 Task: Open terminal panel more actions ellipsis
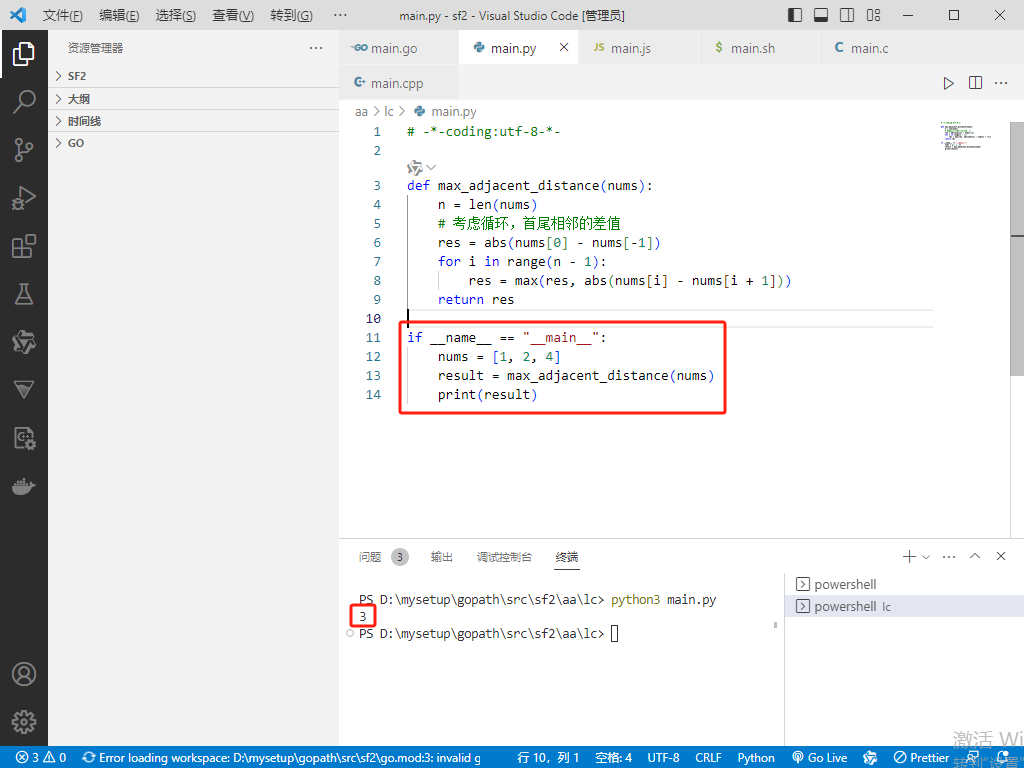(949, 556)
